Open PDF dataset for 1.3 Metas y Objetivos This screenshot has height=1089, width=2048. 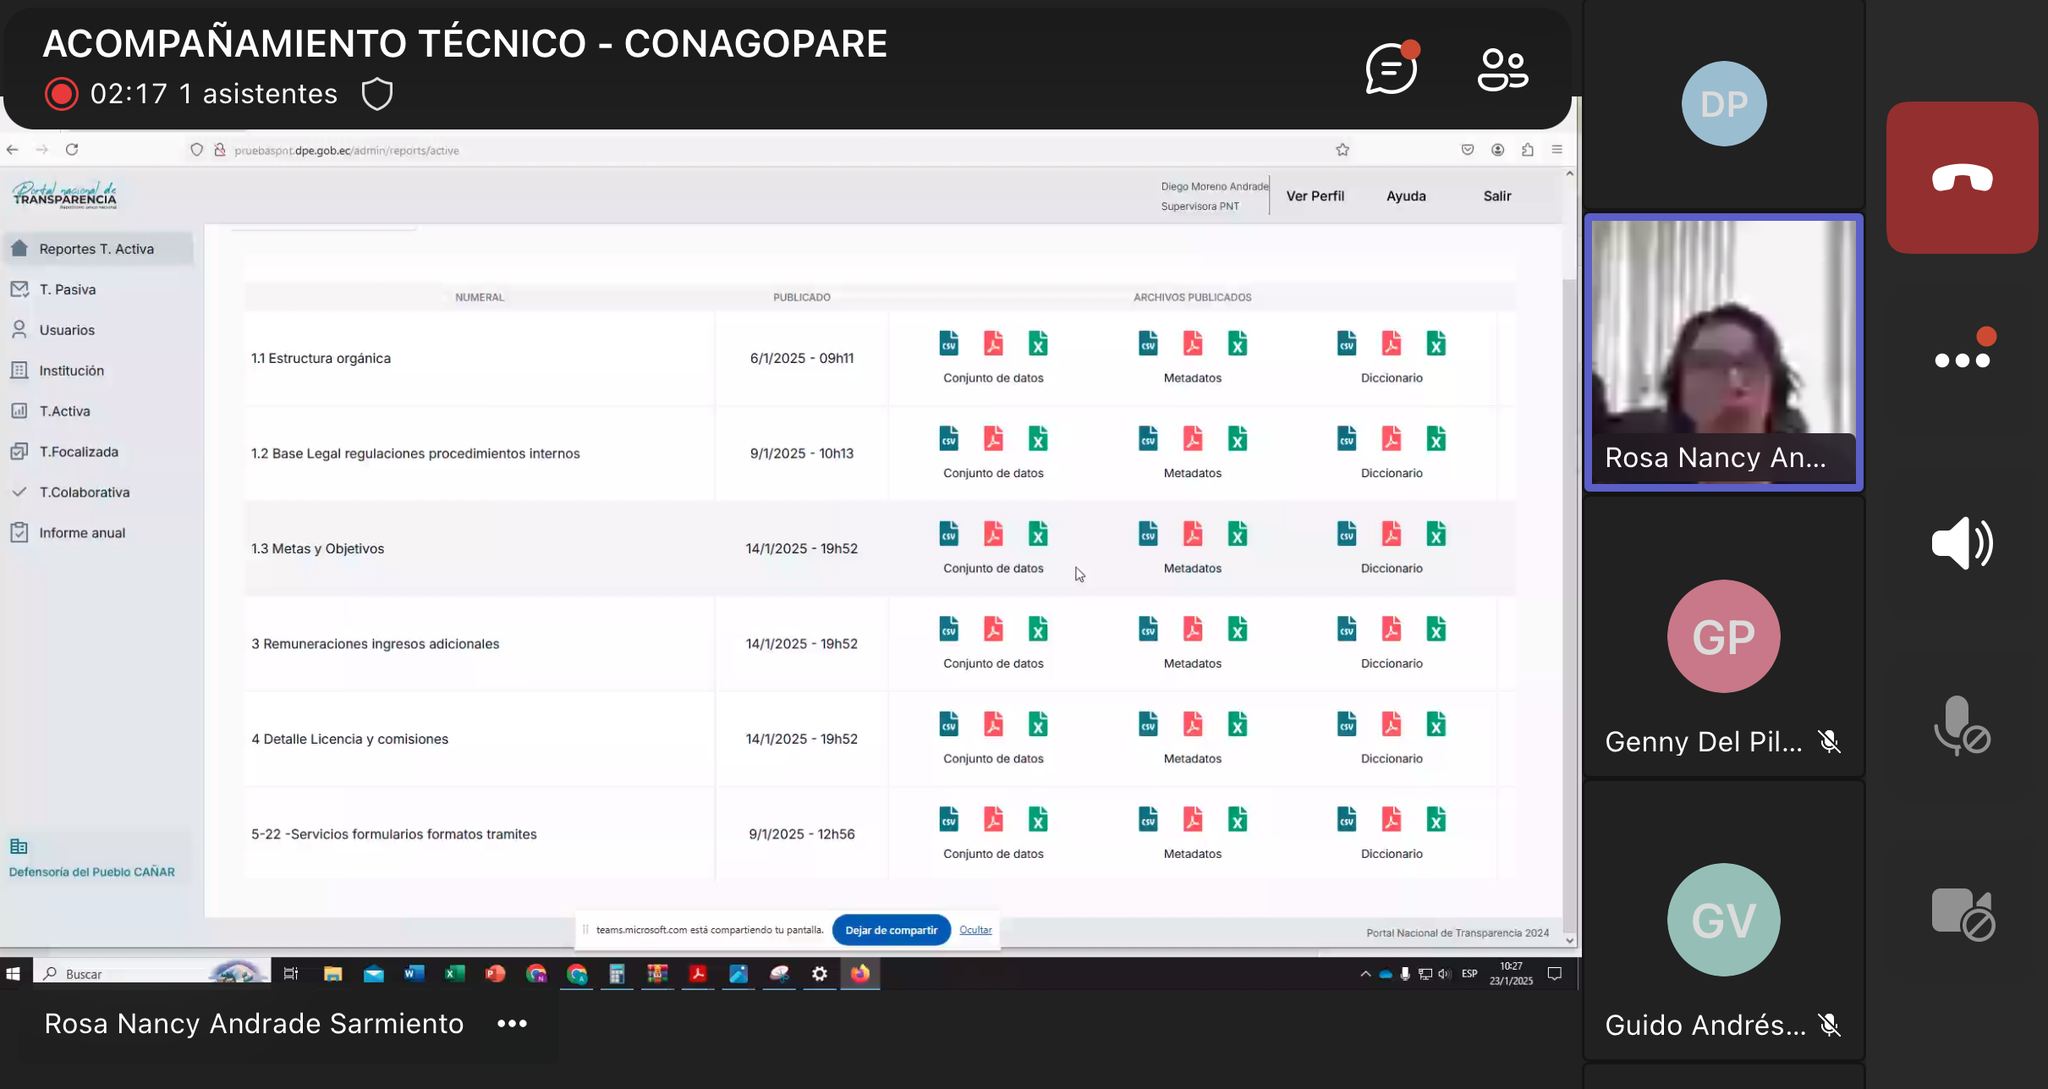(x=993, y=534)
